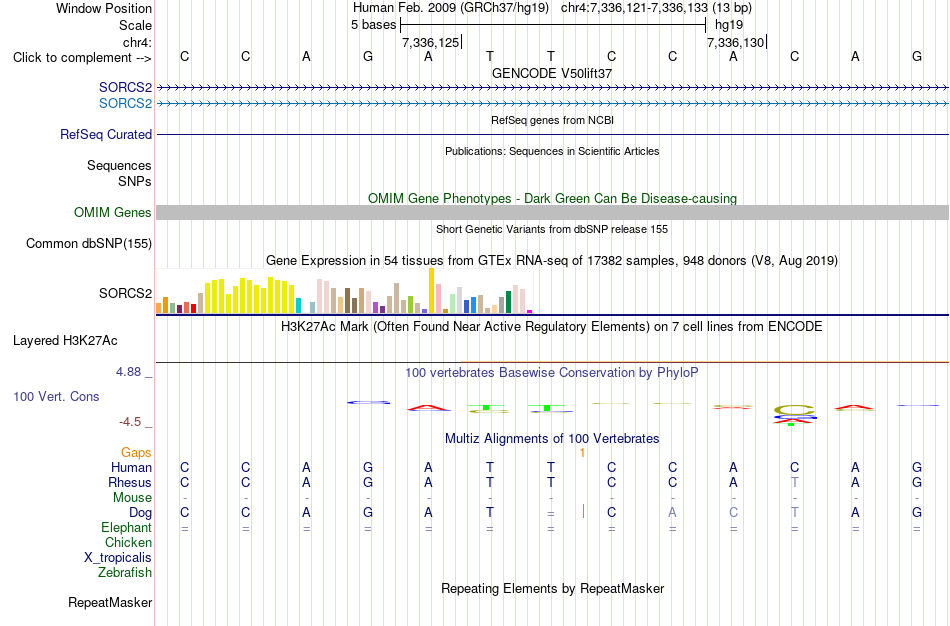Select the X_tropicalis species label
This screenshot has width=950, height=626.
pyautogui.click(x=118, y=558)
